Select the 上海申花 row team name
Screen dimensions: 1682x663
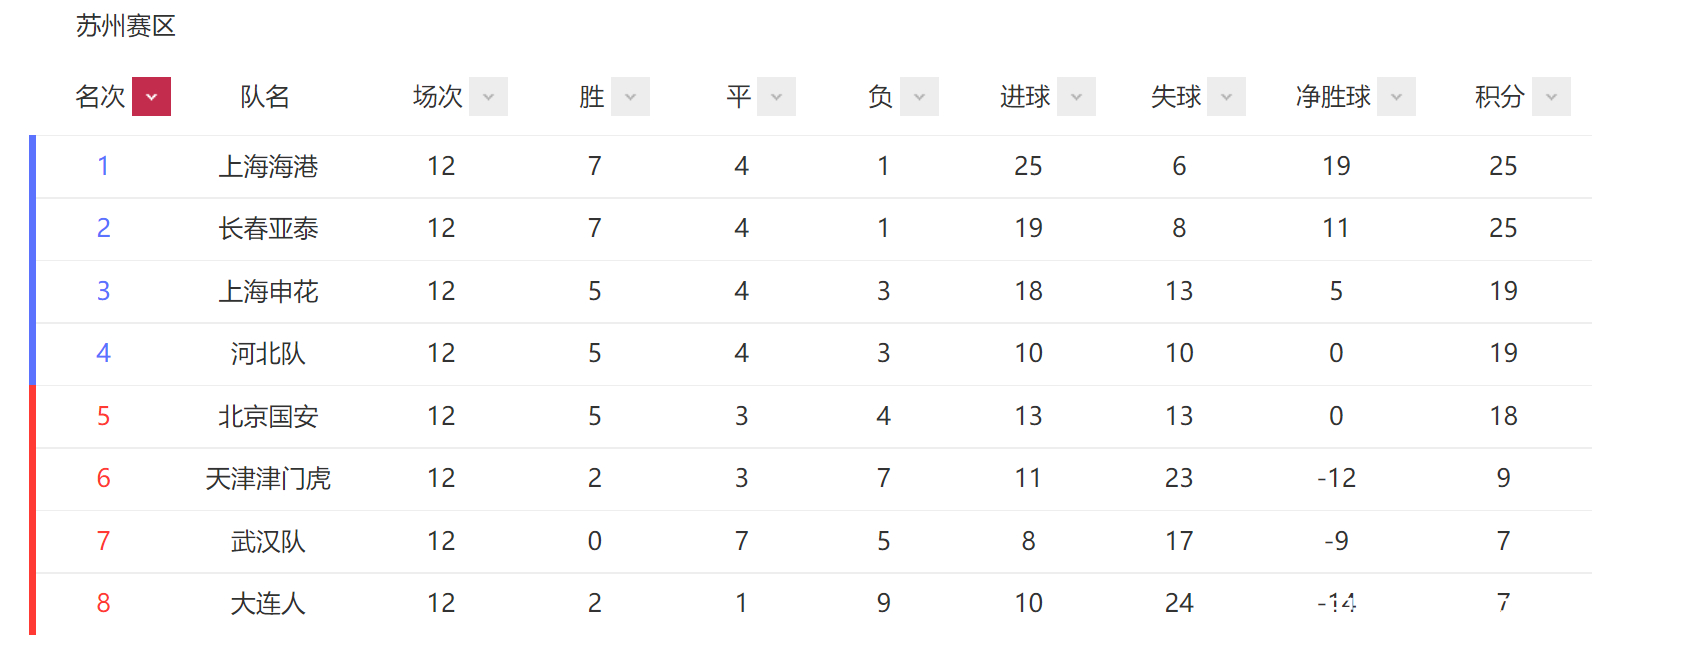pos(268,291)
